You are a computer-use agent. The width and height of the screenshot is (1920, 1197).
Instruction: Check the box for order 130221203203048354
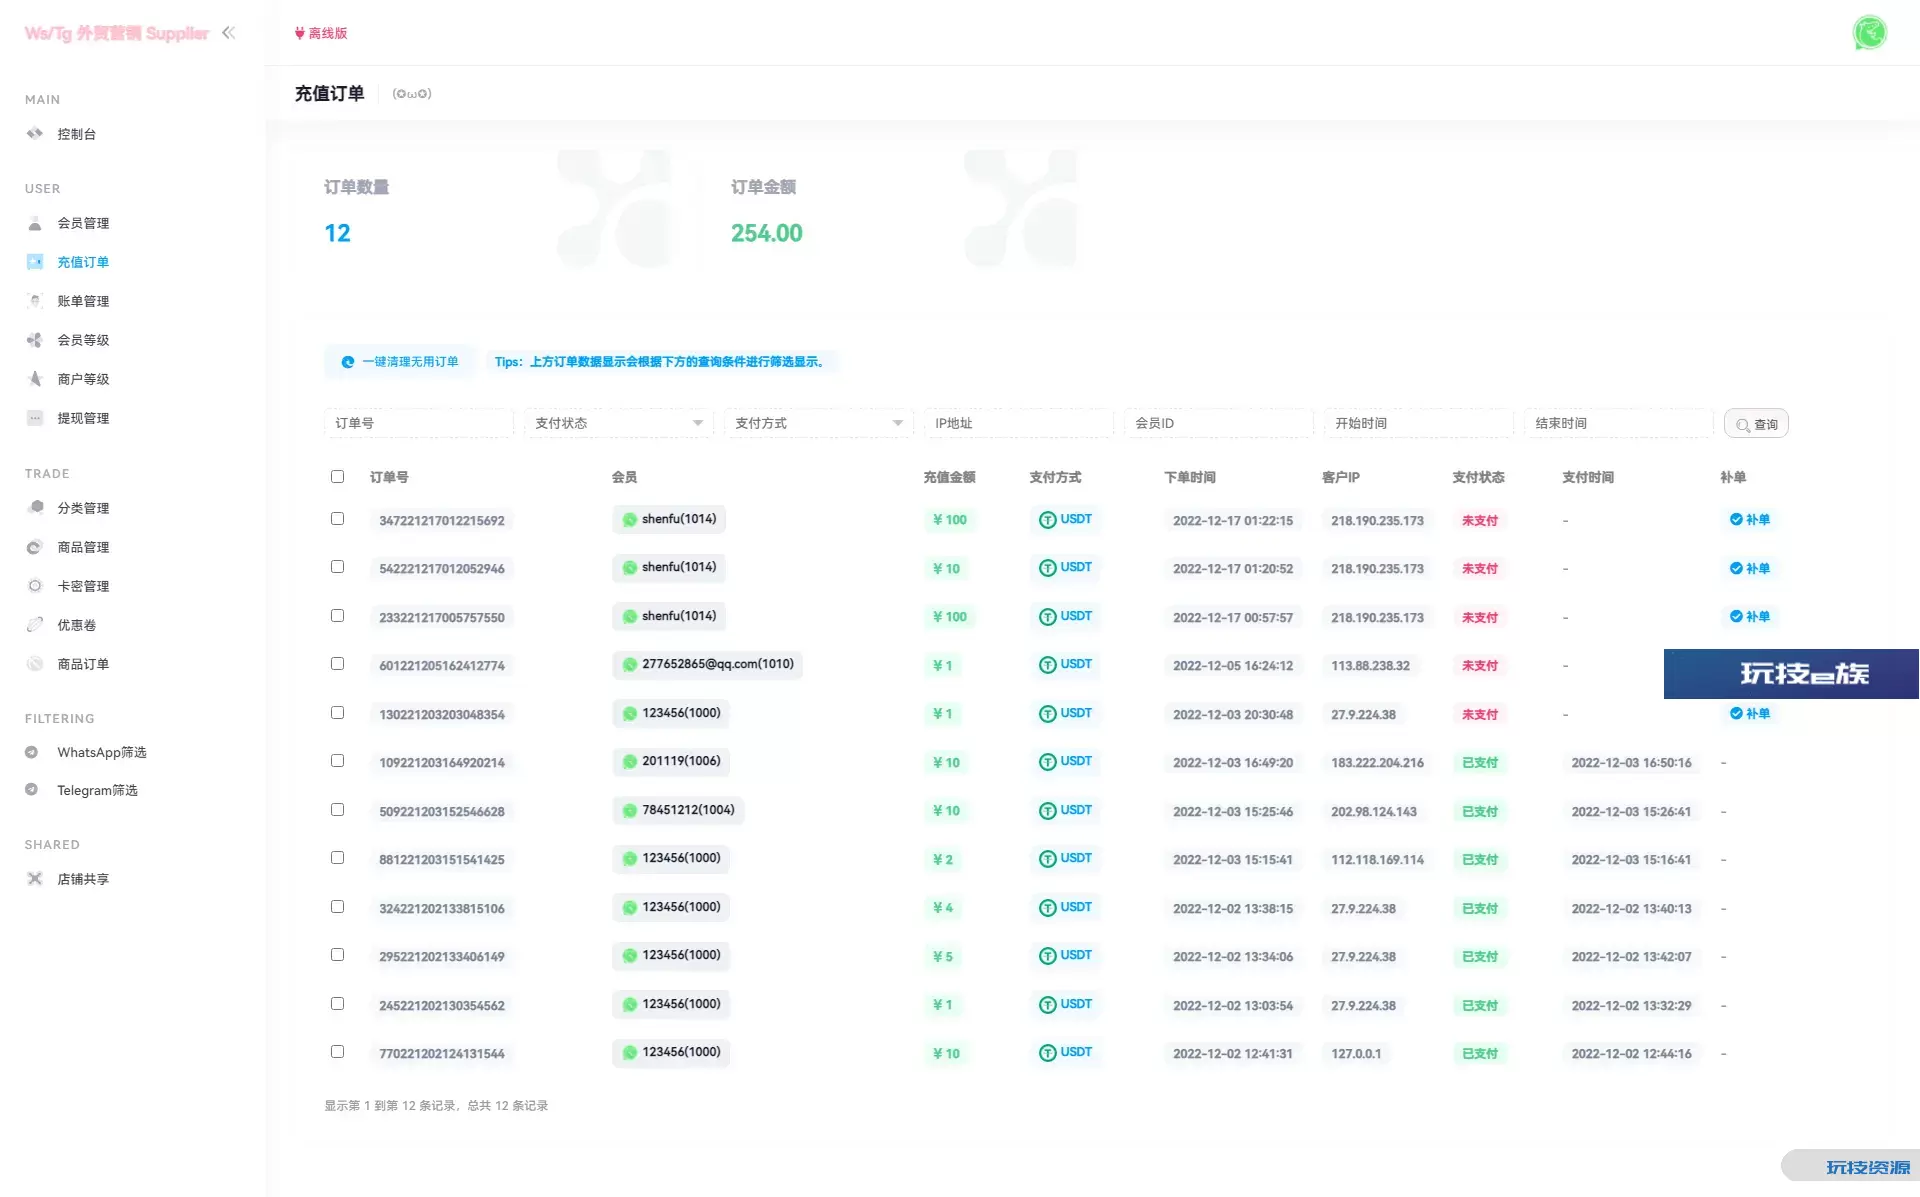click(337, 713)
